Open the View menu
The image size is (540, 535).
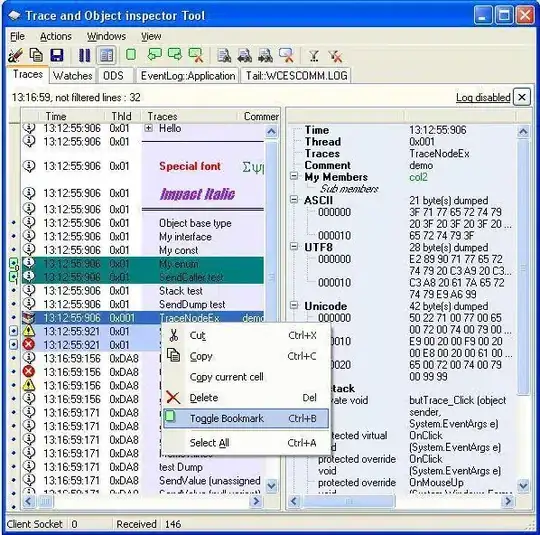click(x=151, y=37)
